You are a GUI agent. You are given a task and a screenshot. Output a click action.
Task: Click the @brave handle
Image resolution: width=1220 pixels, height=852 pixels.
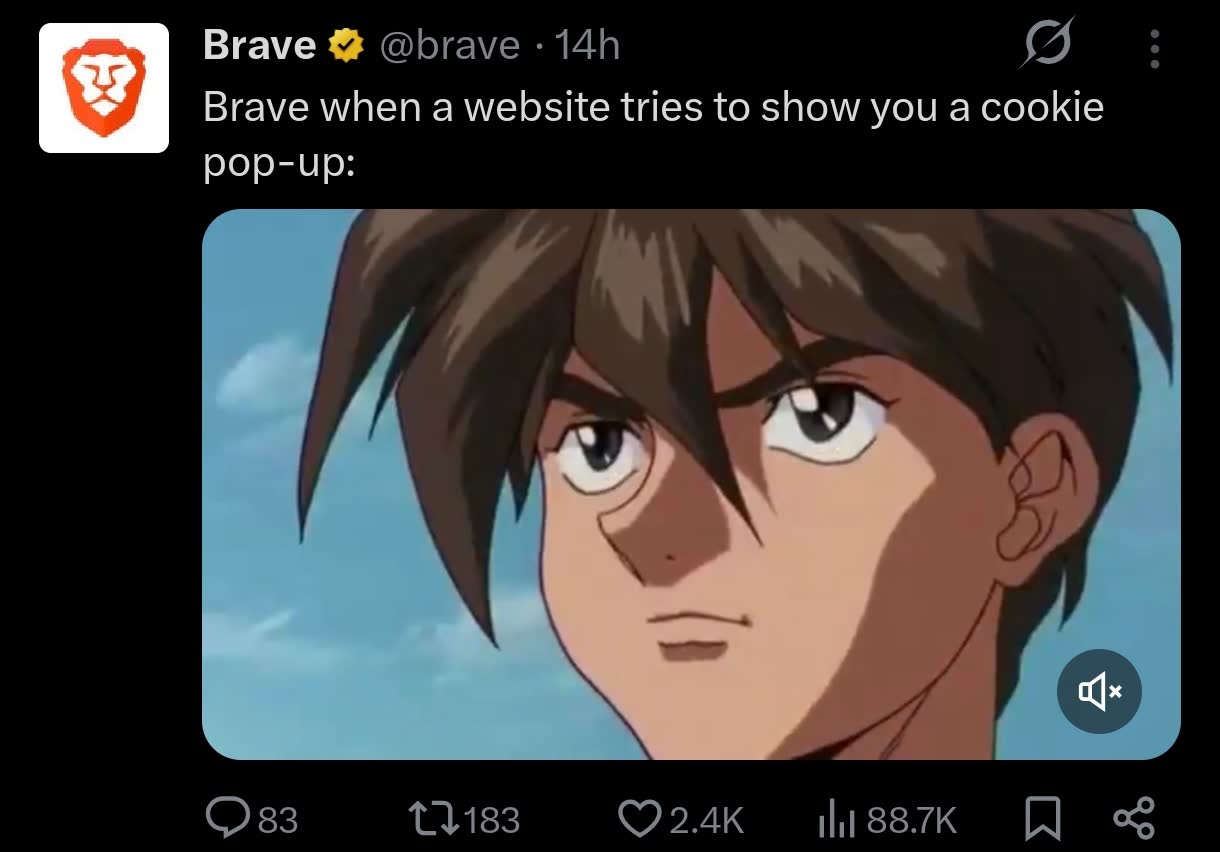[x=448, y=45]
